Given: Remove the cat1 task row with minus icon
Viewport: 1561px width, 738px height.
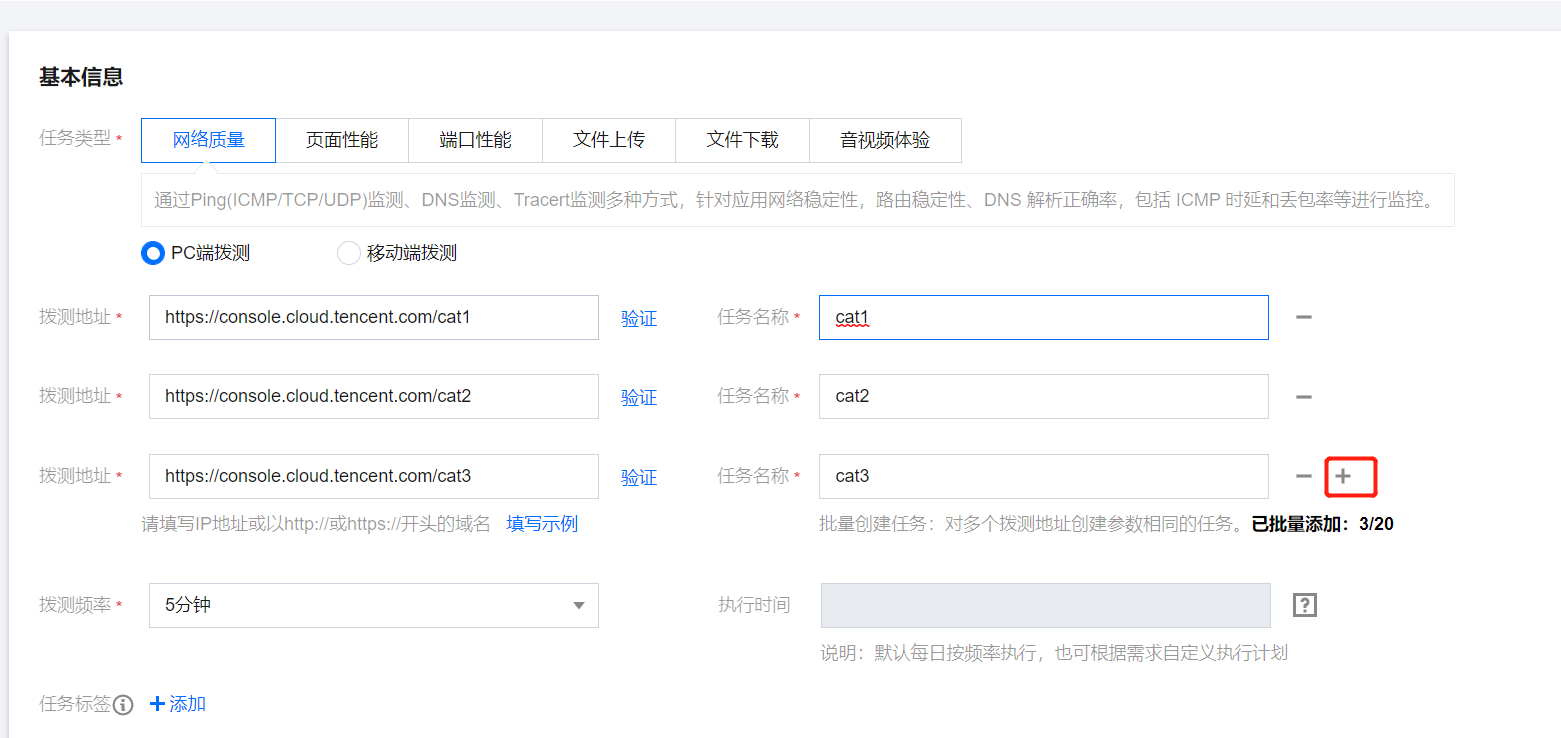Looking at the screenshot, I should tap(1303, 317).
